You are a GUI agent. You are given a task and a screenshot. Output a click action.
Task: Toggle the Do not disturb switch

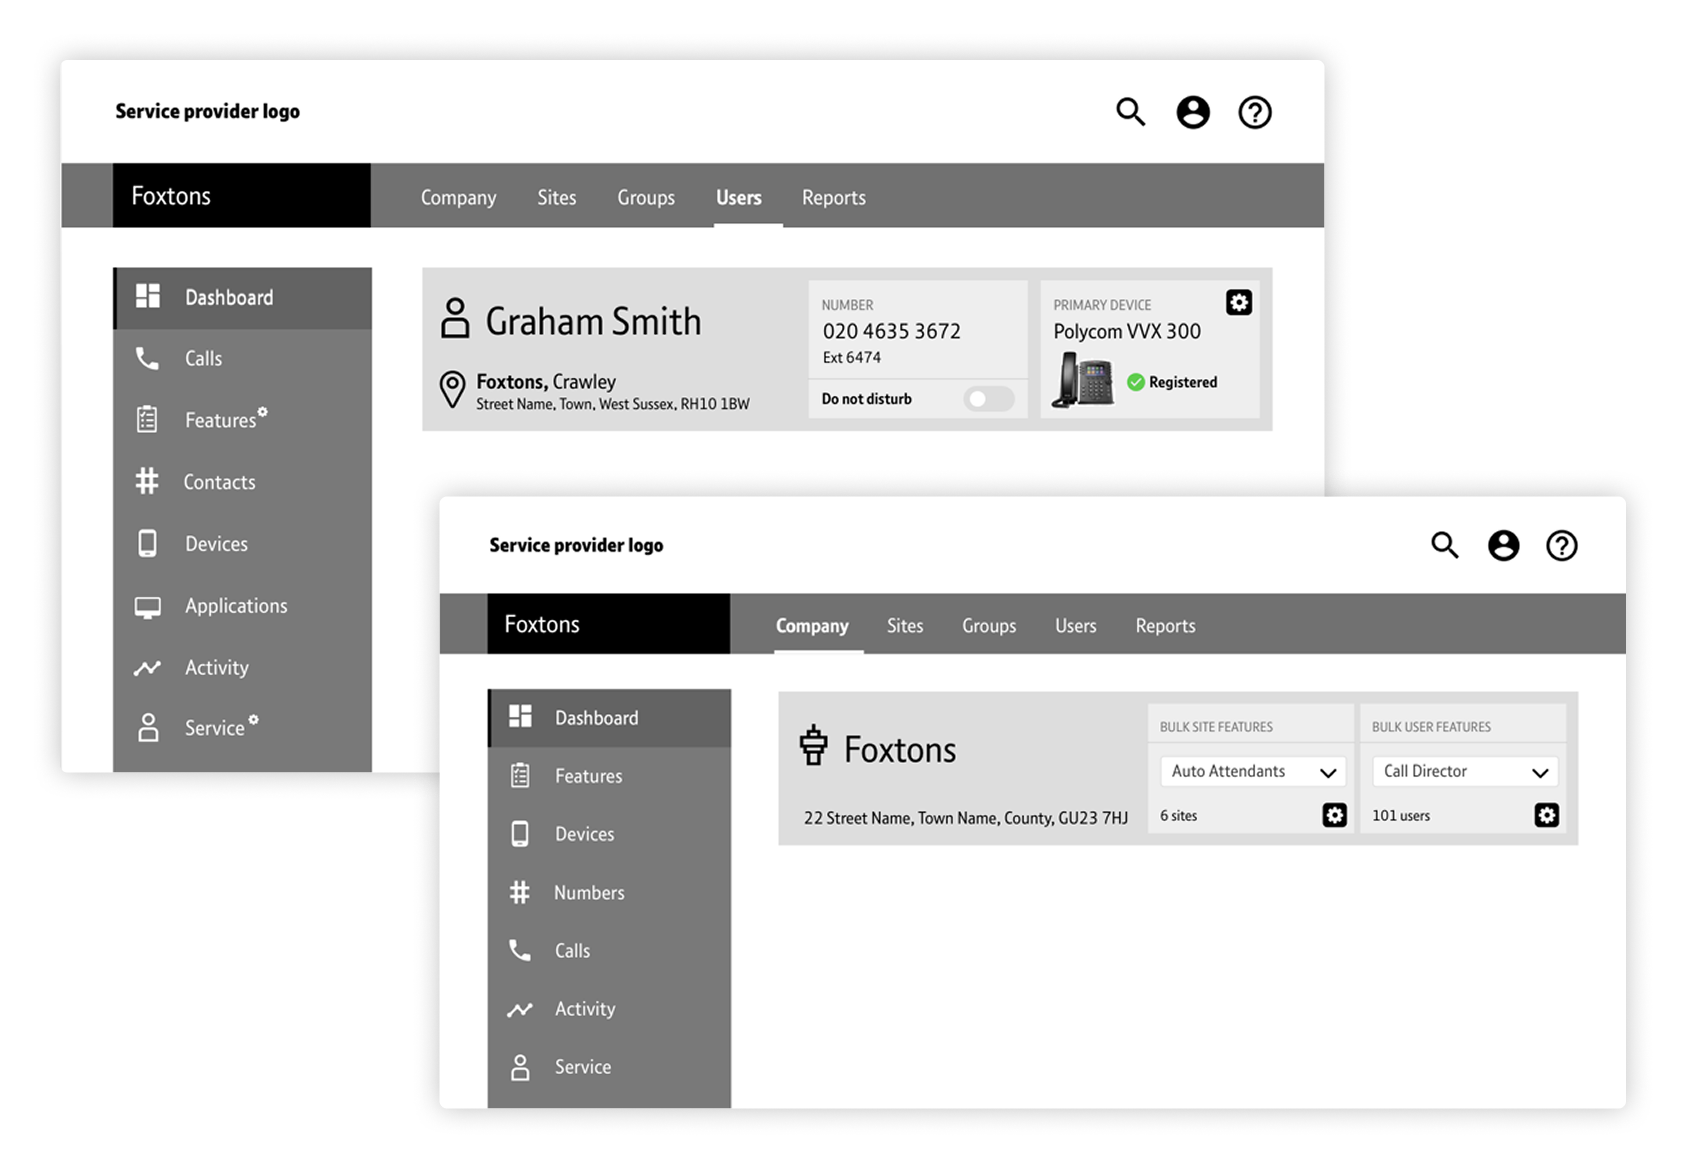[988, 399]
